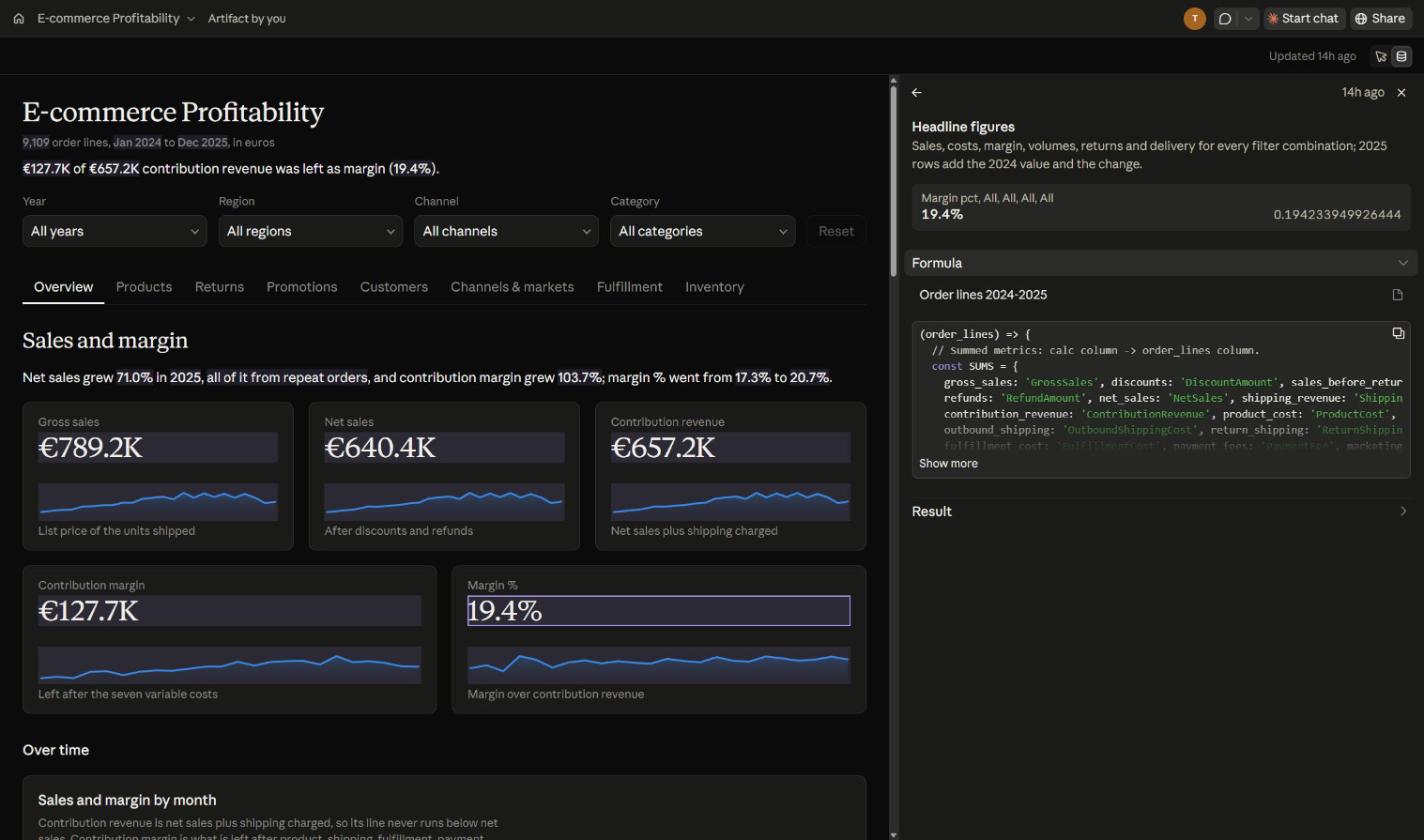Click the home icon in the top bar
The width and height of the screenshot is (1424, 840).
[x=18, y=18]
